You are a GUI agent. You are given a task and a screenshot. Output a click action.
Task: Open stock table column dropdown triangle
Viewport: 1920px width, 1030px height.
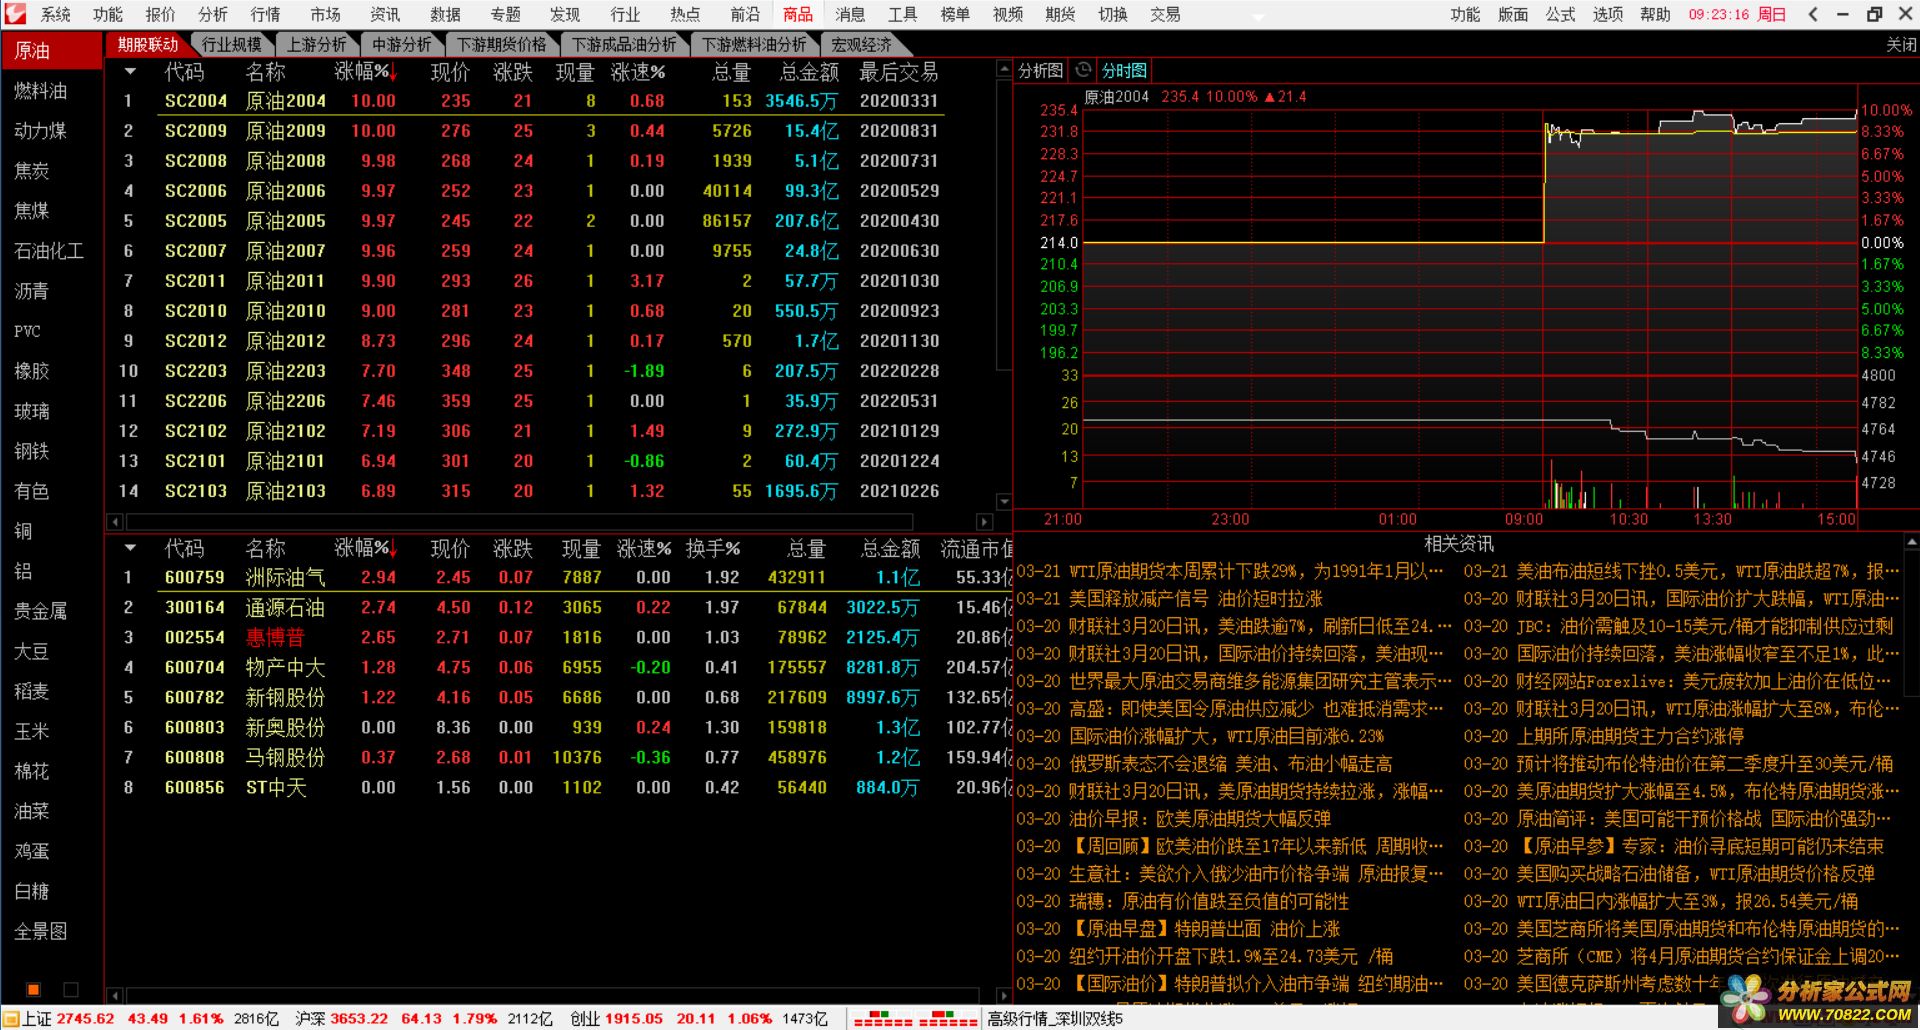pyautogui.click(x=130, y=548)
